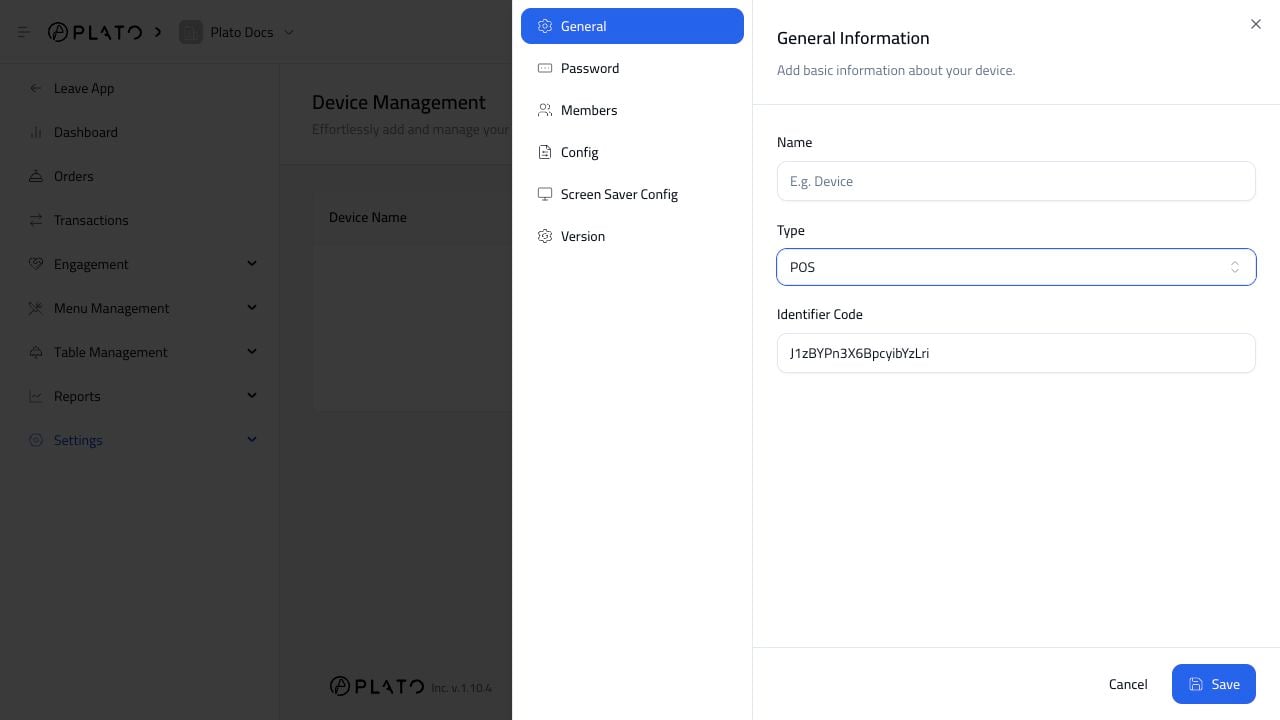This screenshot has height=720, width=1280.
Task: Open Dashboard from sidebar
Action: [x=140, y=132]
